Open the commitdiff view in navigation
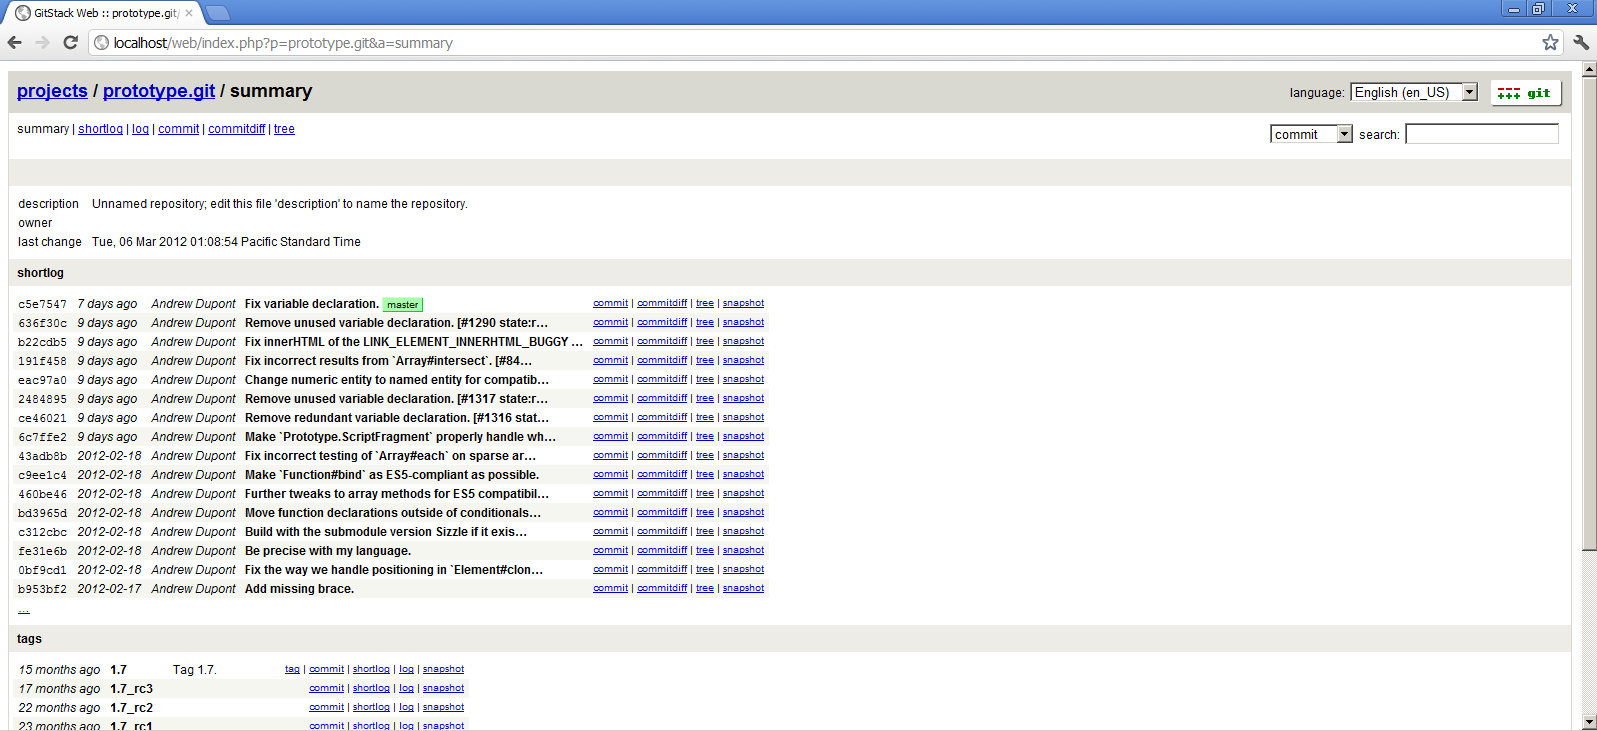Viewport: 1597px width, 731px height. pos(237,129)
